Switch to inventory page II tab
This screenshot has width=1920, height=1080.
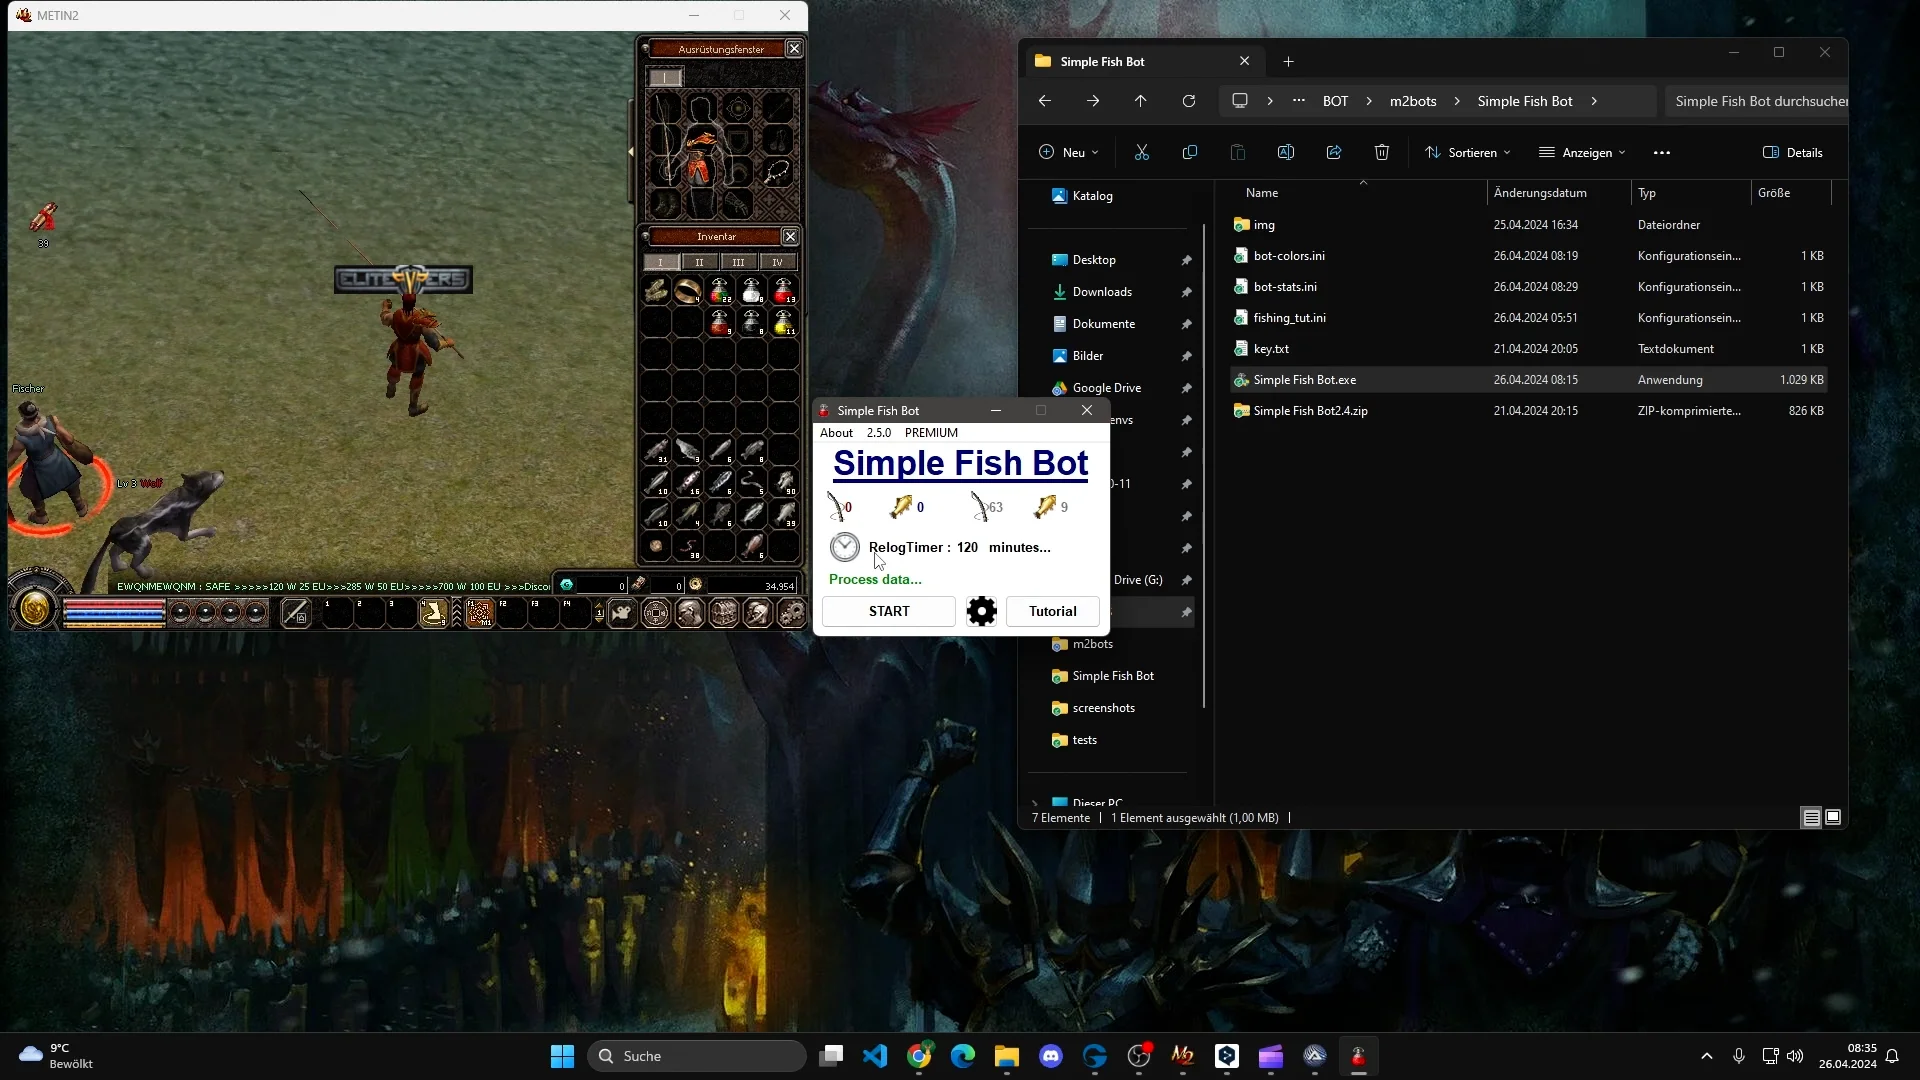click(x=699, y=262)
